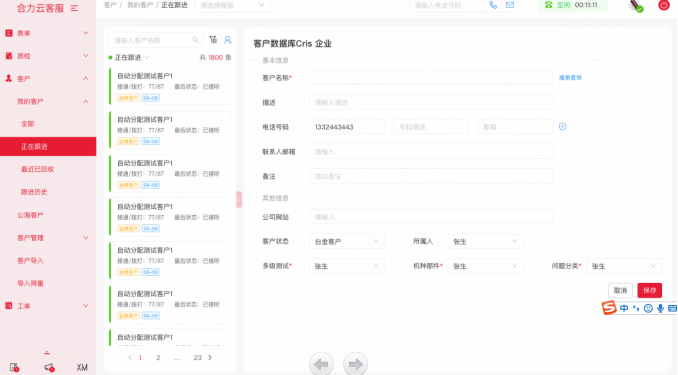Open the 正在跟进 status filter dropdown
The image size is (678, 375).
pyautogui.click(x=129, y=57)
